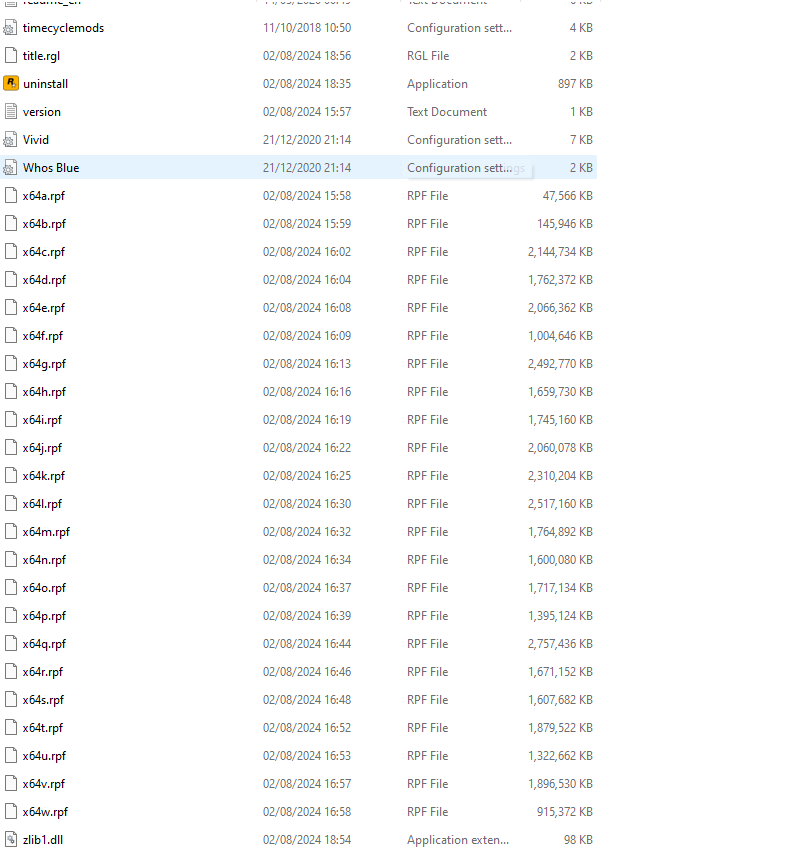The image size is (796, 864).
Task: Click the x64p.rpf file icon
Action: click(x=10, y=615)
